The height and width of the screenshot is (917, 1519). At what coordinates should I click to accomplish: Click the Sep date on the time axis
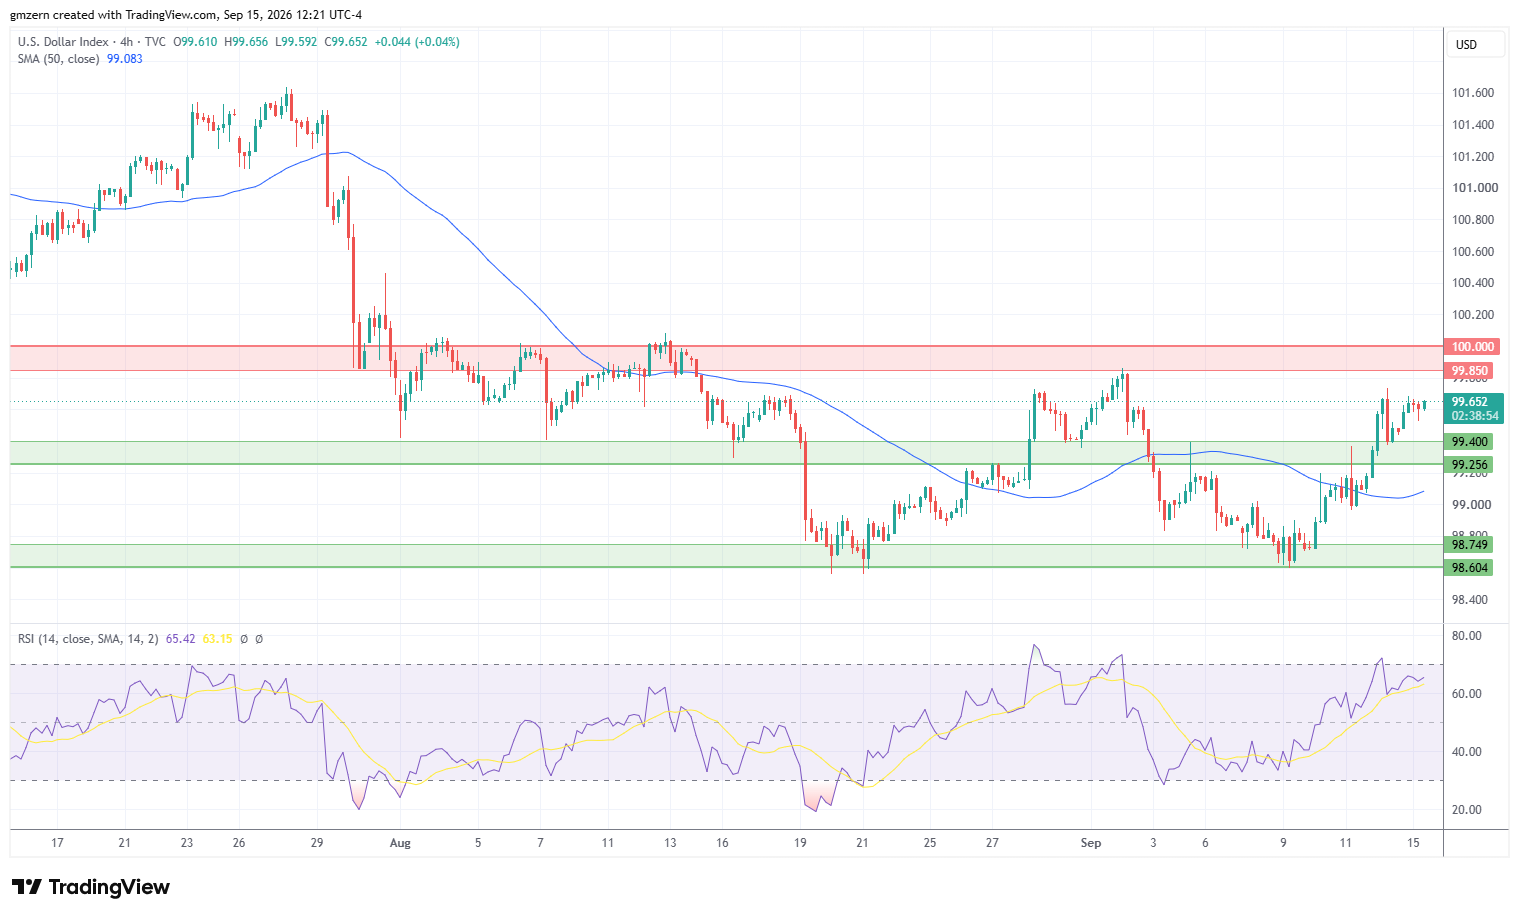1091,843
